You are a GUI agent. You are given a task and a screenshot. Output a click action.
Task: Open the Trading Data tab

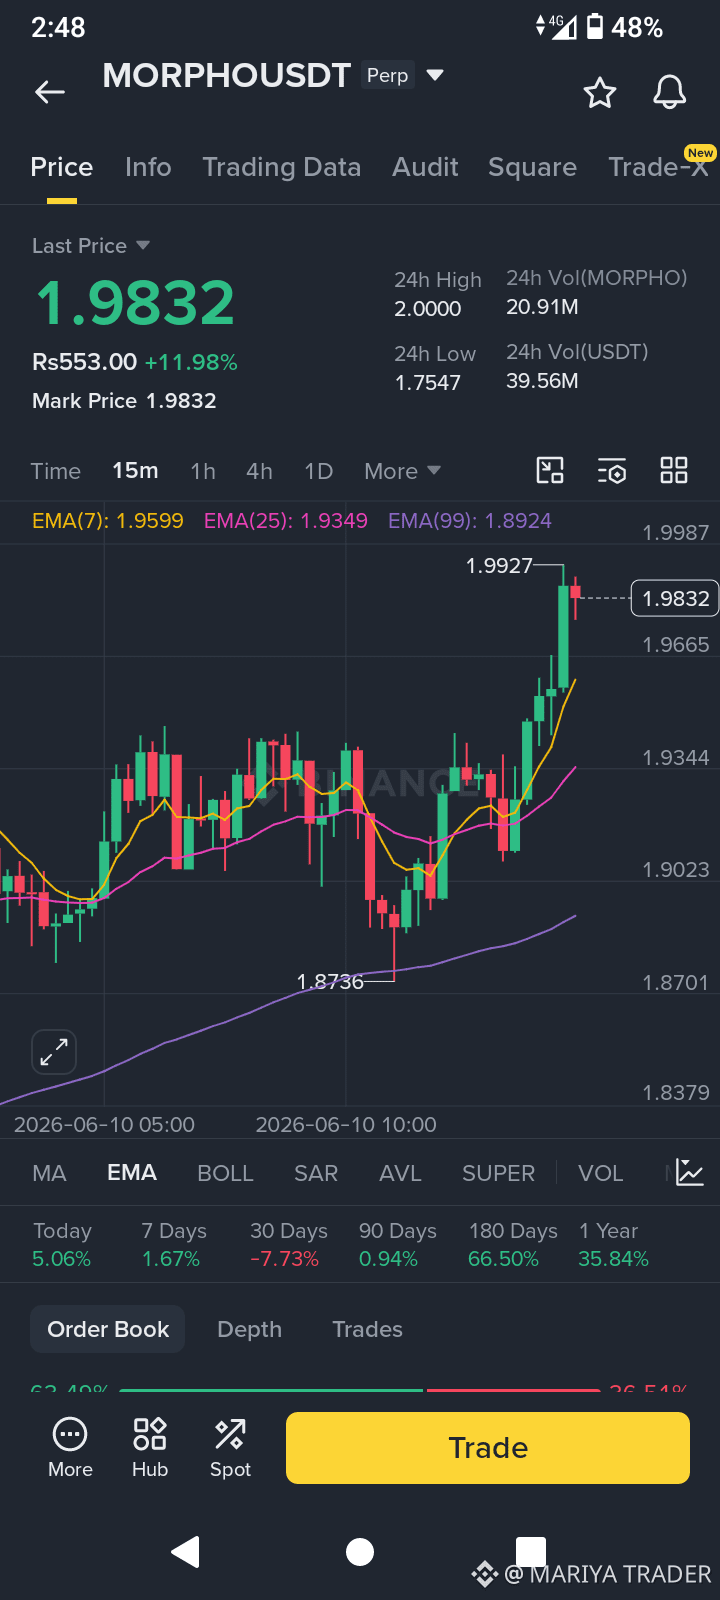[x=282, y=167]
